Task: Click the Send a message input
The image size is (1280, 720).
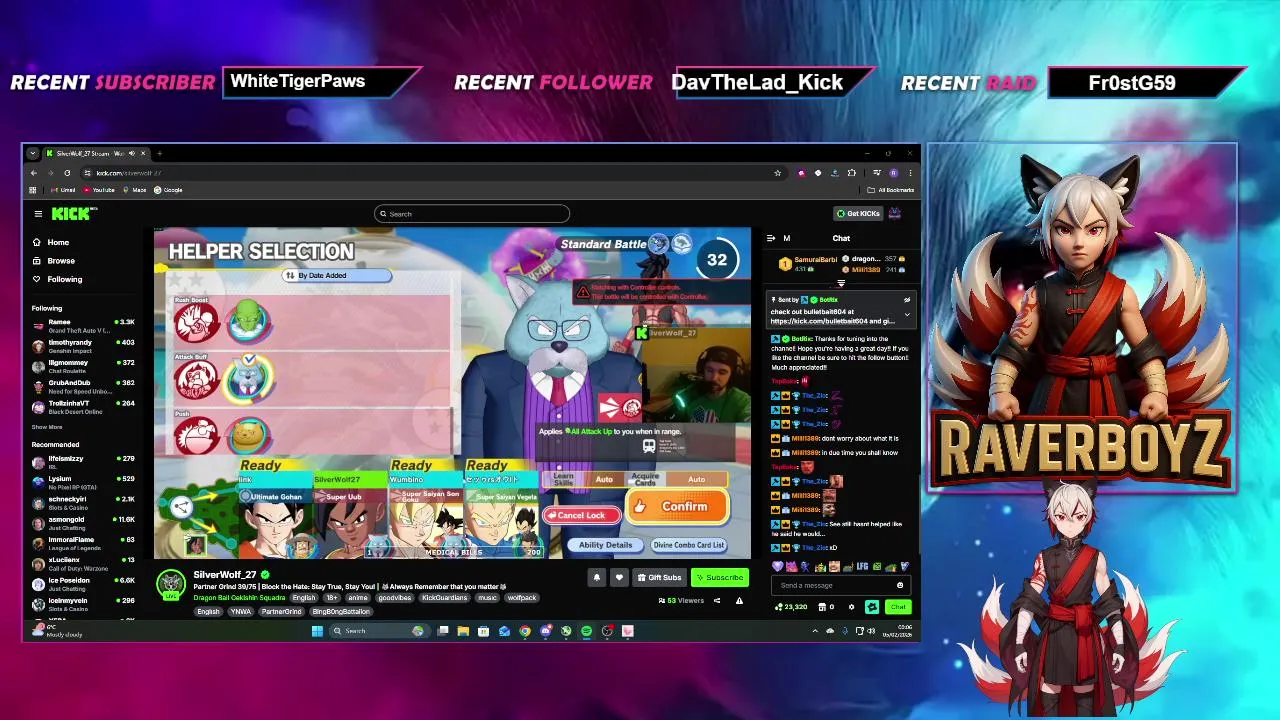Action: click(x=842, y=585)
